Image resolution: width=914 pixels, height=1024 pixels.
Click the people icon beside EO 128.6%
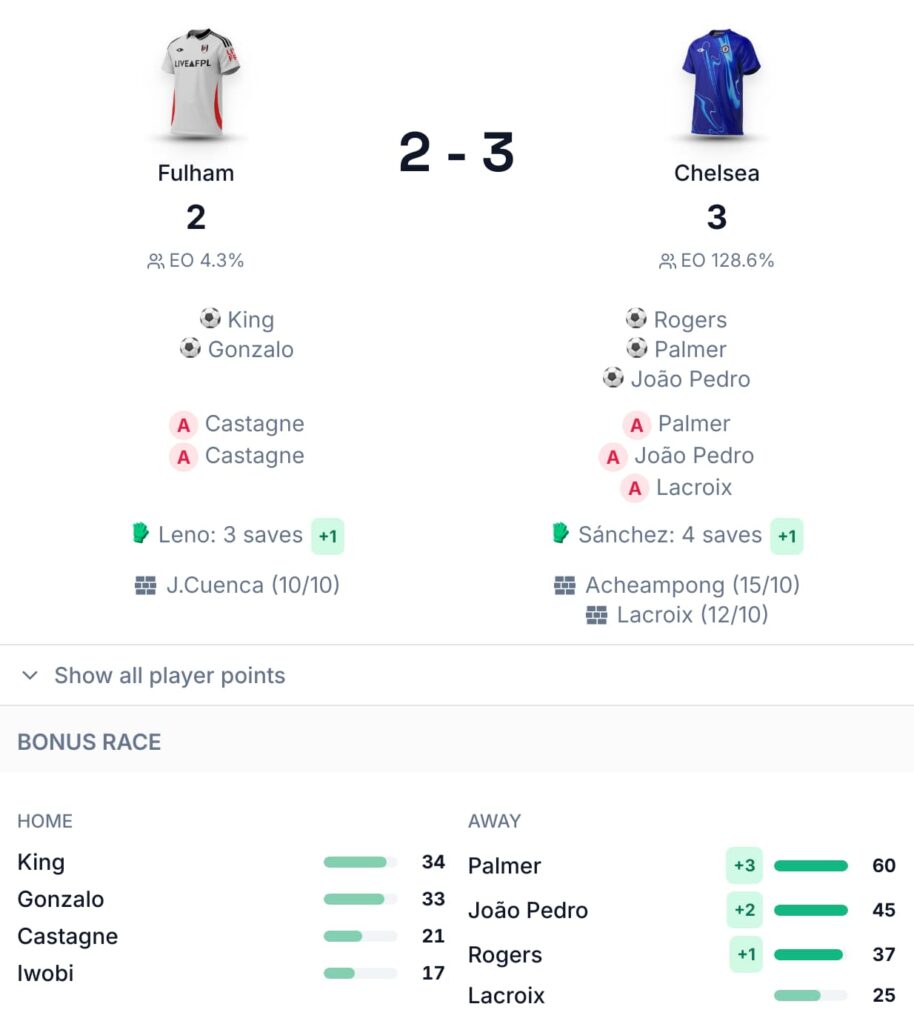coord(668,261)
